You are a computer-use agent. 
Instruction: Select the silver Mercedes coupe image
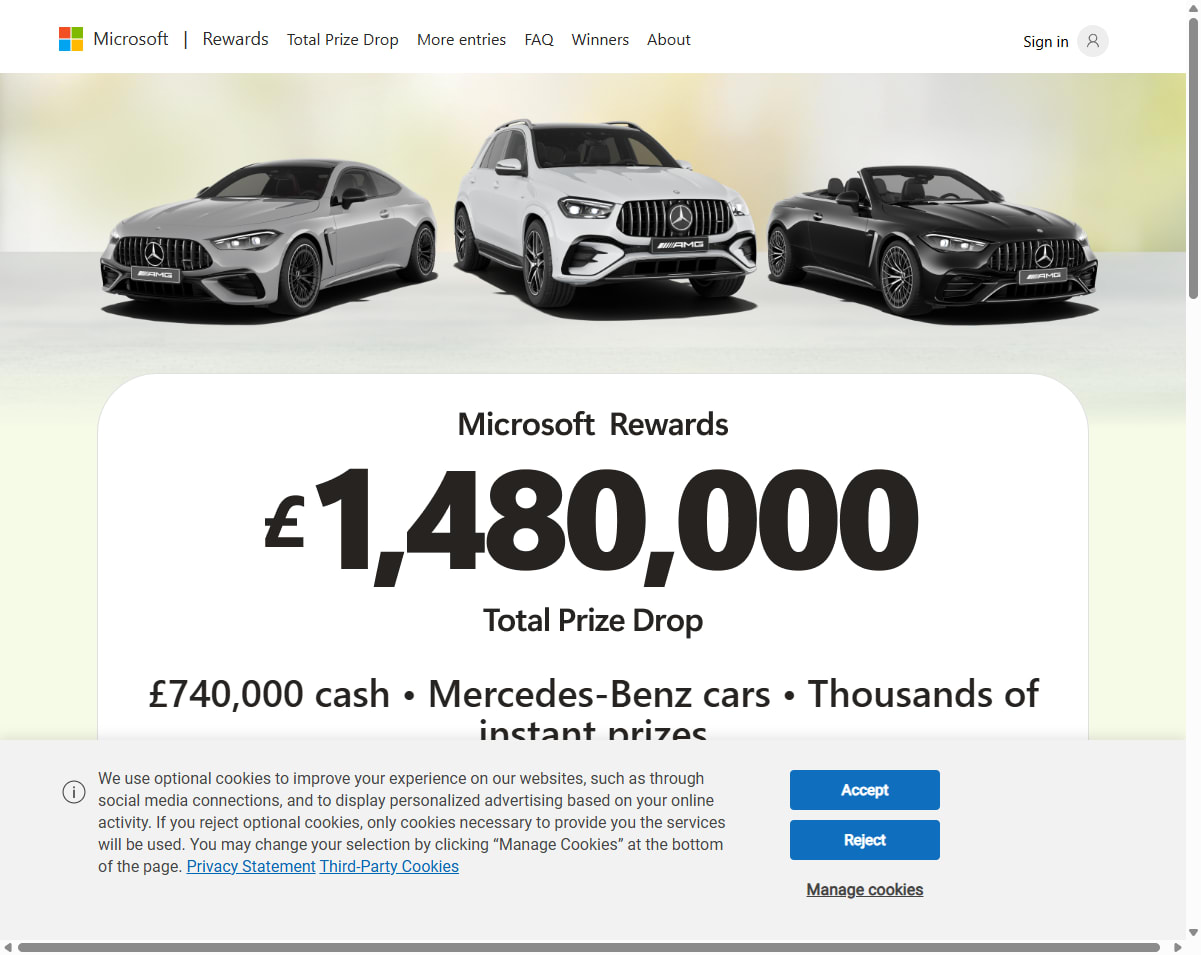pyautogui.click(x=268, y=235)
